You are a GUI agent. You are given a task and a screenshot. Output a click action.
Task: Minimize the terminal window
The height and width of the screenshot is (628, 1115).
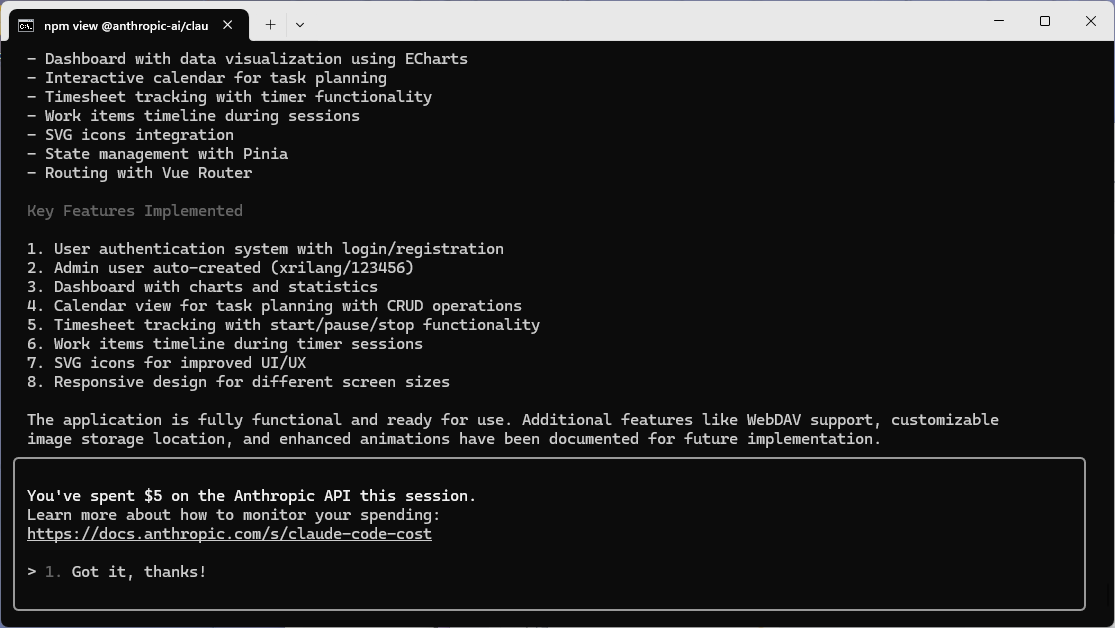click(999, 21)
